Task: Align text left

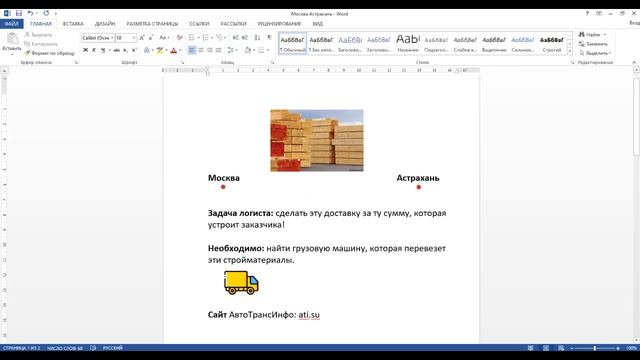Action: [192, 50]
